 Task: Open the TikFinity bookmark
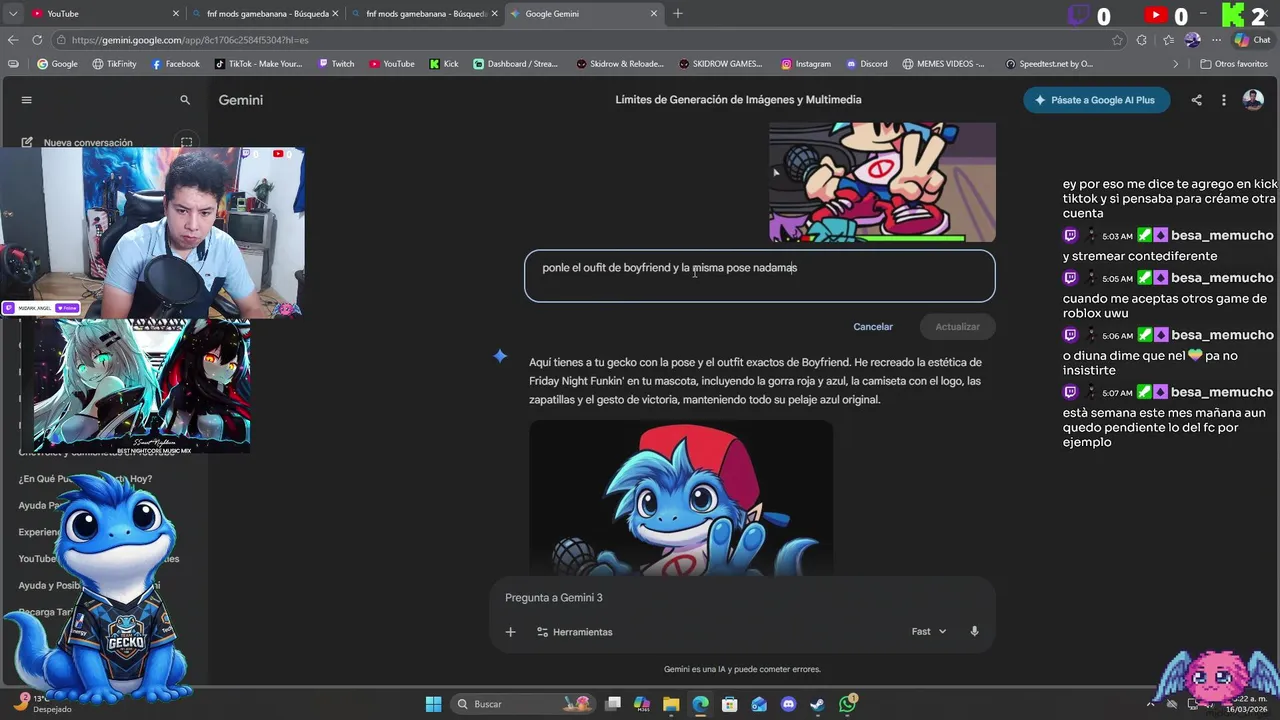point(114,64)
